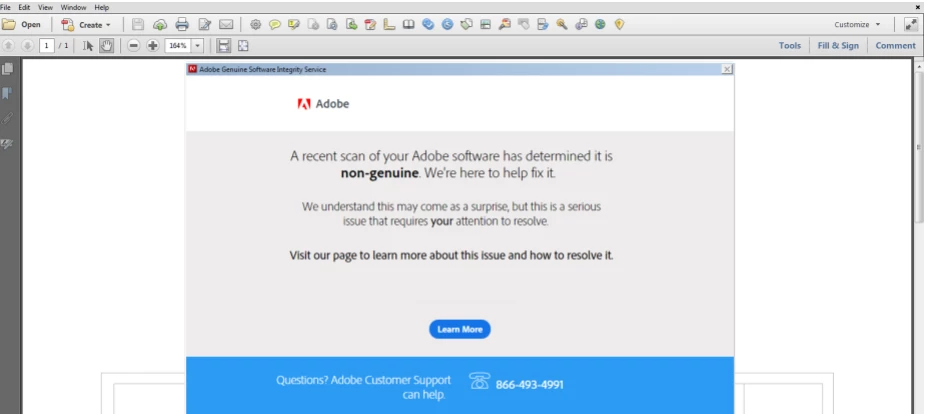The height and width of the screenshot is (414, 927).
Task: Click the open book icon
Action: [409, 25]
